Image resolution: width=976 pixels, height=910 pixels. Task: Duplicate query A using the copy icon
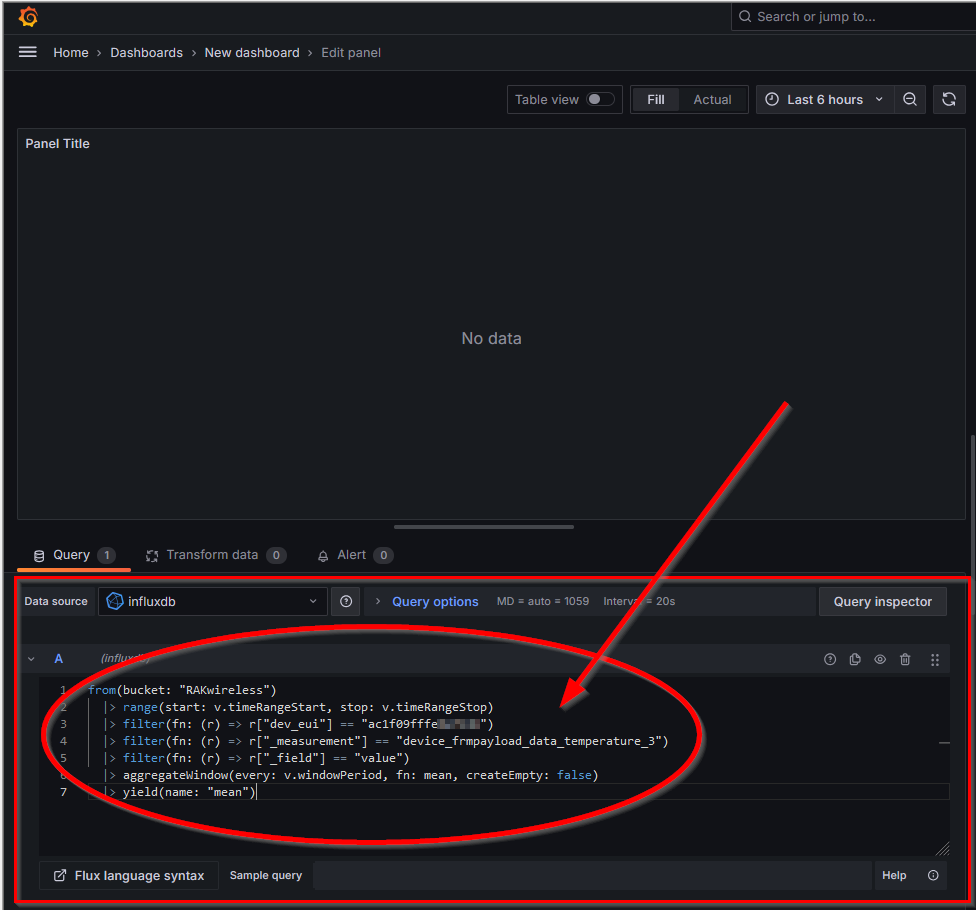pyautogui.click(x=855, y=659)
